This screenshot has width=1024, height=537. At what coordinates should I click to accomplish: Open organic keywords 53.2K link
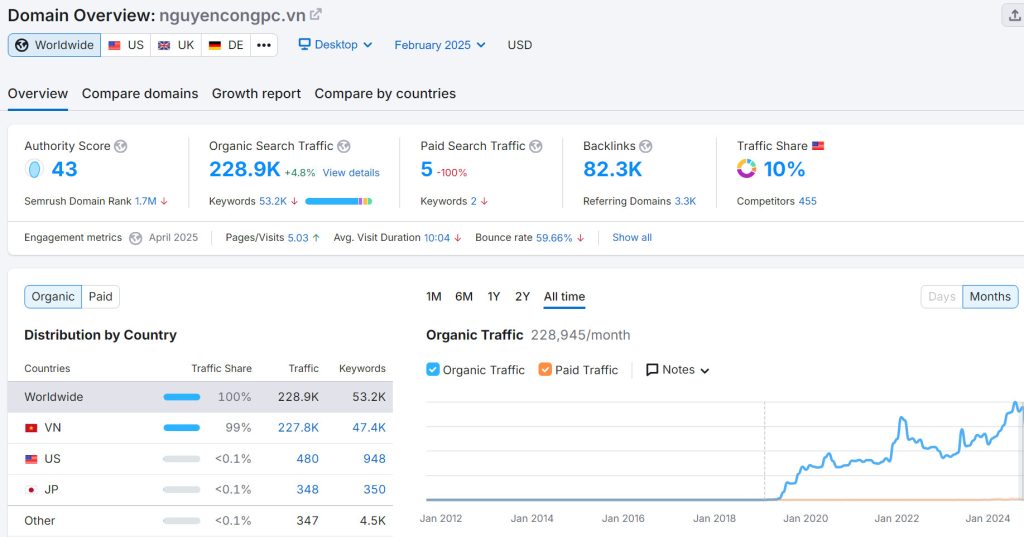273,201
